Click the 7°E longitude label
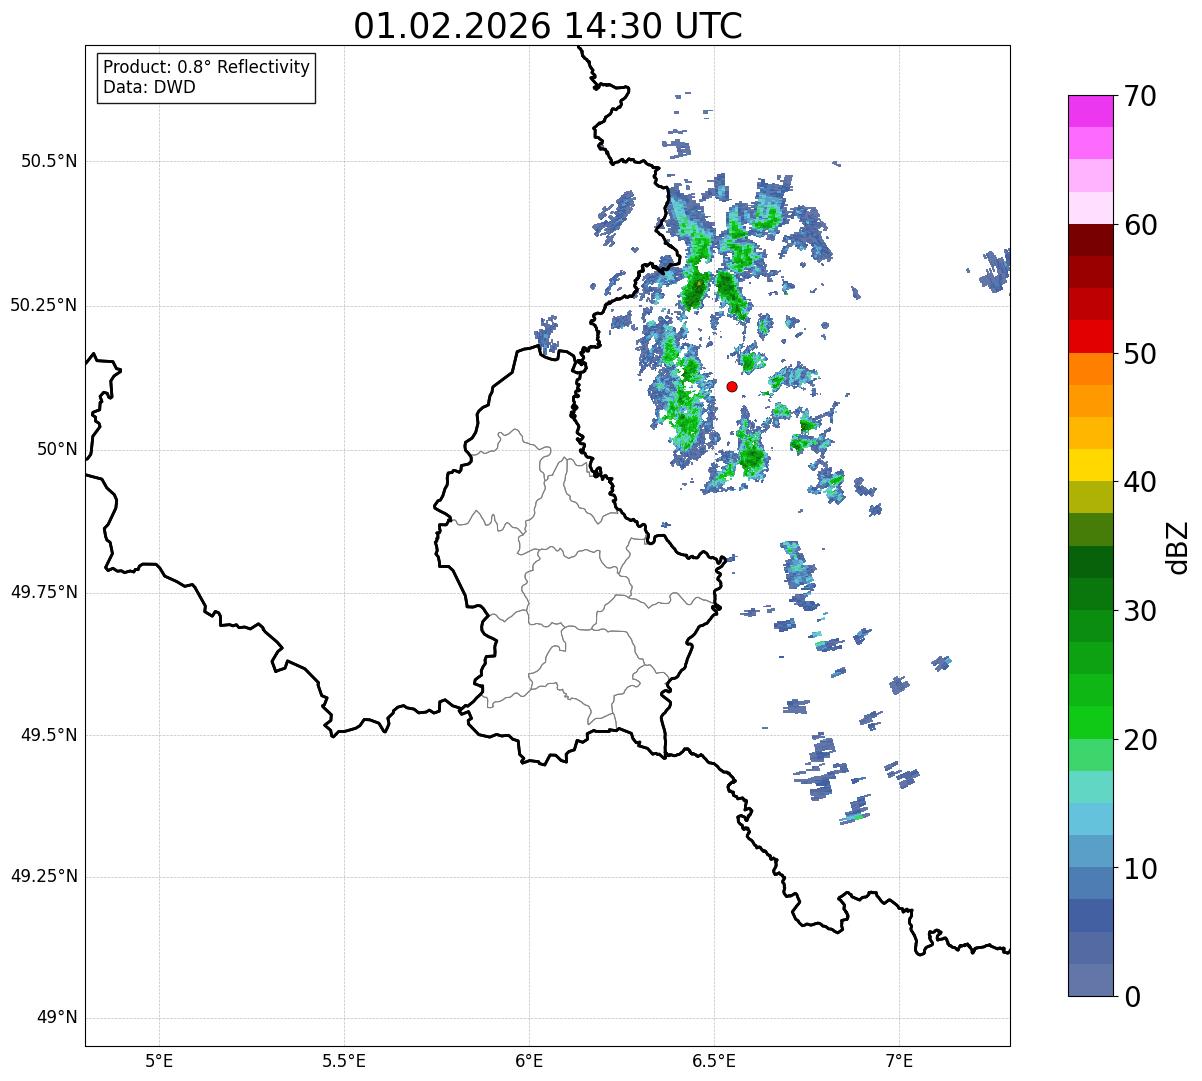The width and height of the screenshot is (1202, 1081). (x=899, y=1060)
